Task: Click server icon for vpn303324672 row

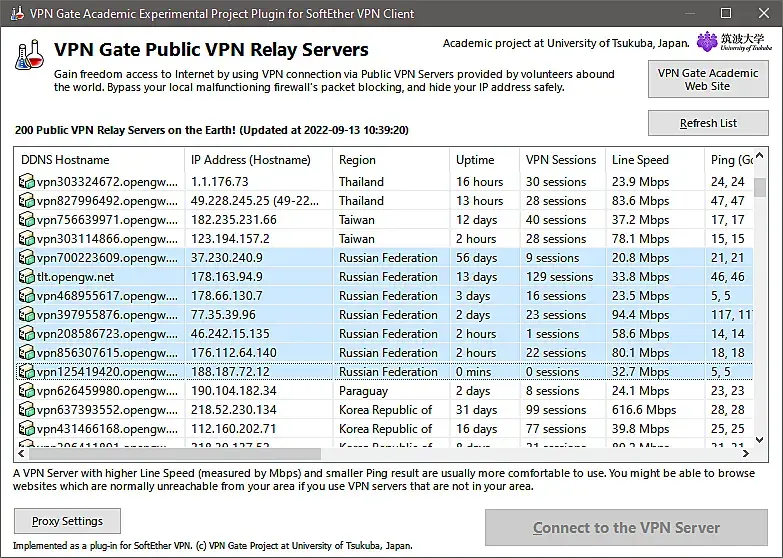Action: pyautogui.click(x=28, y=182)
